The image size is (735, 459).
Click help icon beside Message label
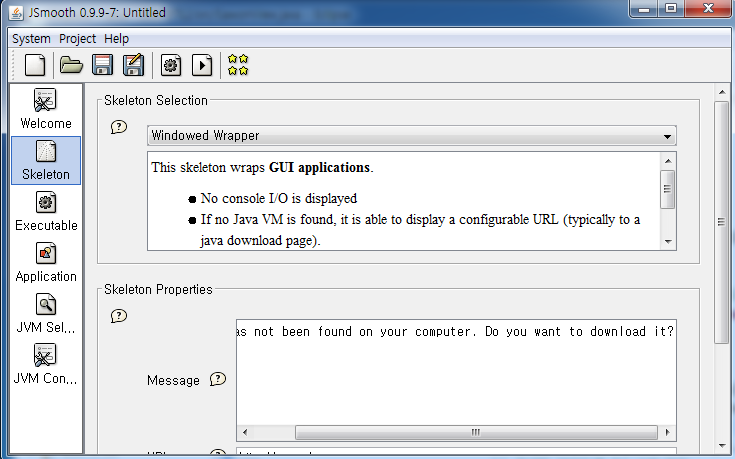[x=218, y=379]
